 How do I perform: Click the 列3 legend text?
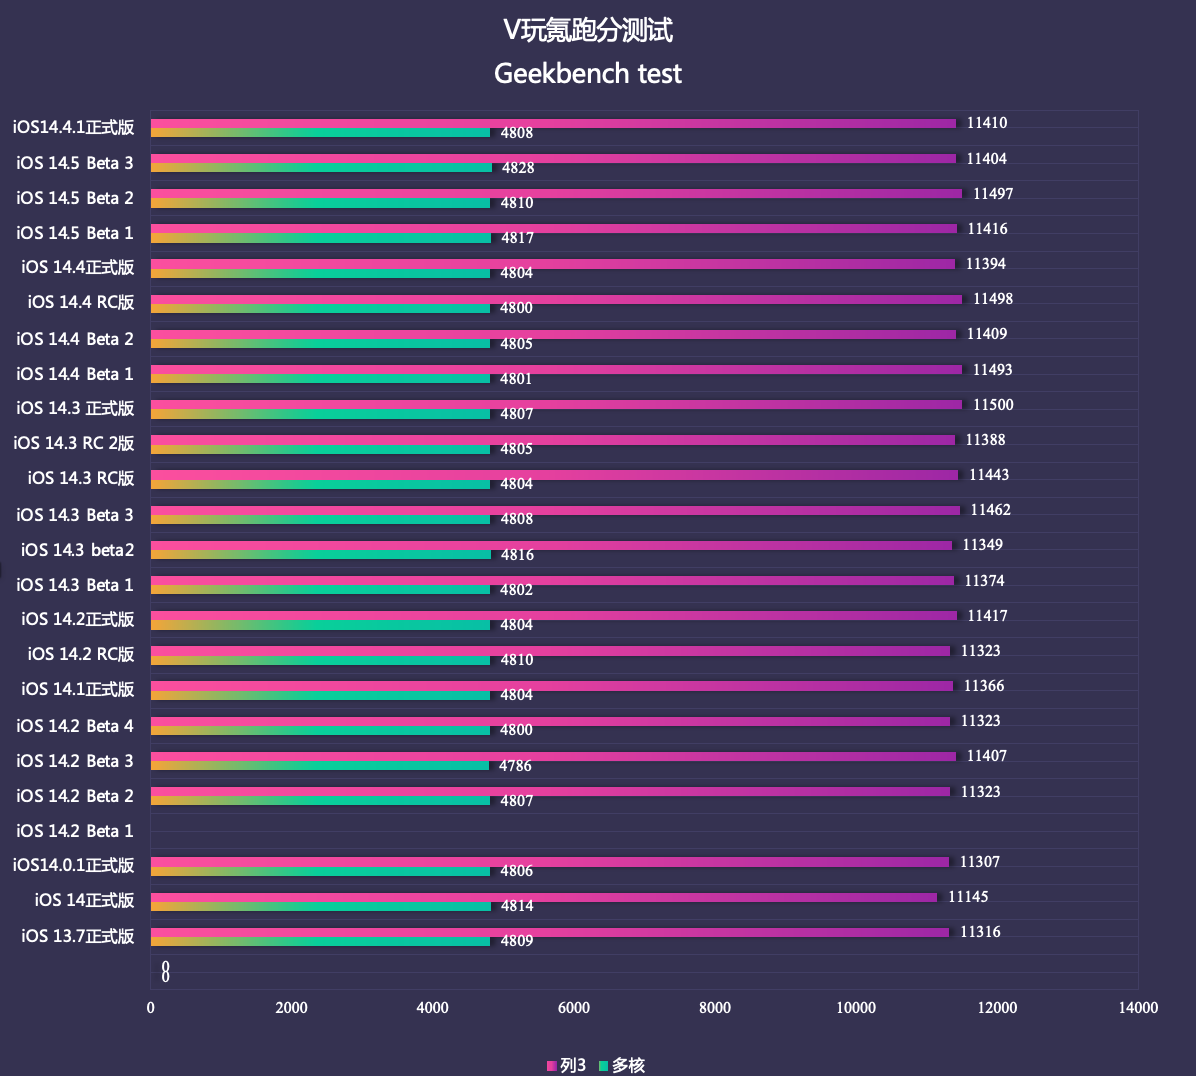pyautogui.click(x=573, y=1066)
